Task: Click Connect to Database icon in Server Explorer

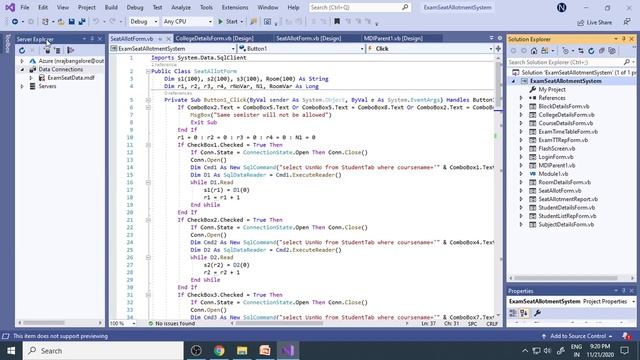Action: pos(47,50)
